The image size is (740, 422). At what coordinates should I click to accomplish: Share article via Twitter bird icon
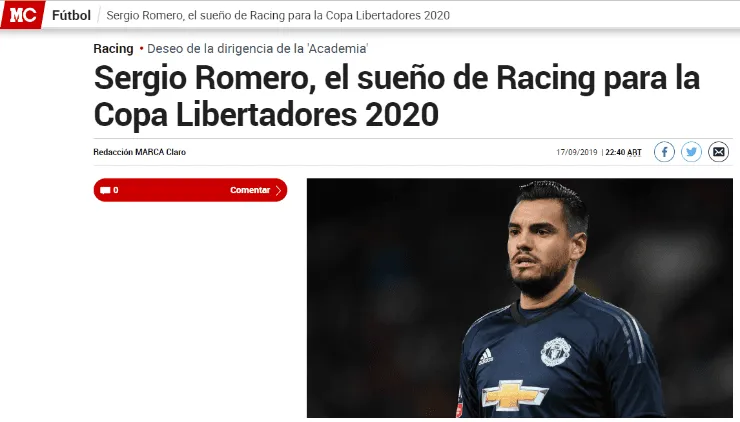(691, 152)
